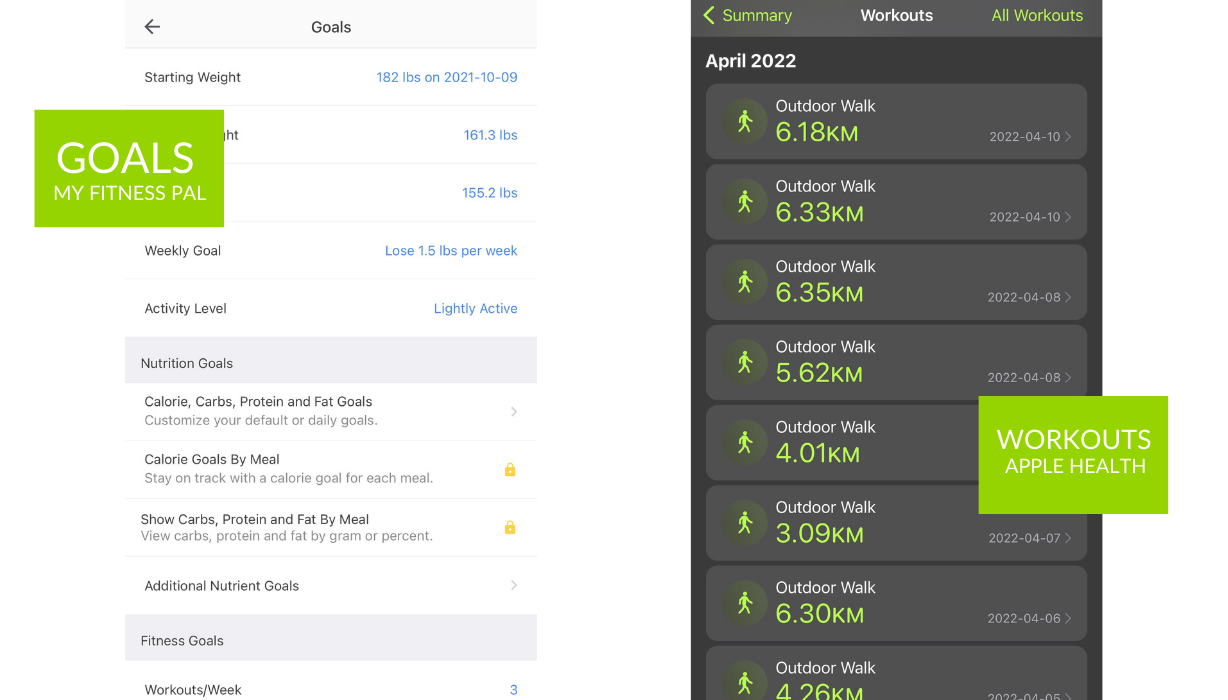Tap the back arrow on Goals screen
Screen dimensions: 1228x700
coord(152,27)
